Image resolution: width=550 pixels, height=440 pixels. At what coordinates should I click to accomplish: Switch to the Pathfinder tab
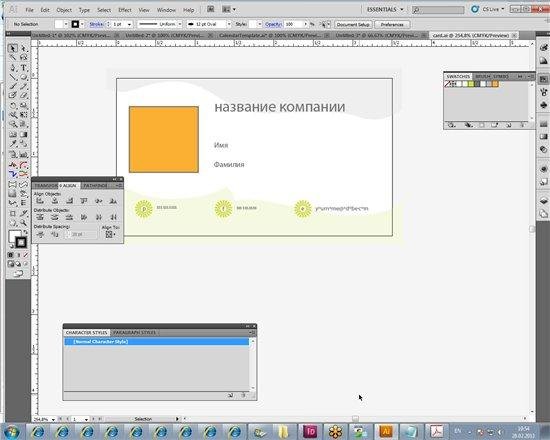pos(95,185)
